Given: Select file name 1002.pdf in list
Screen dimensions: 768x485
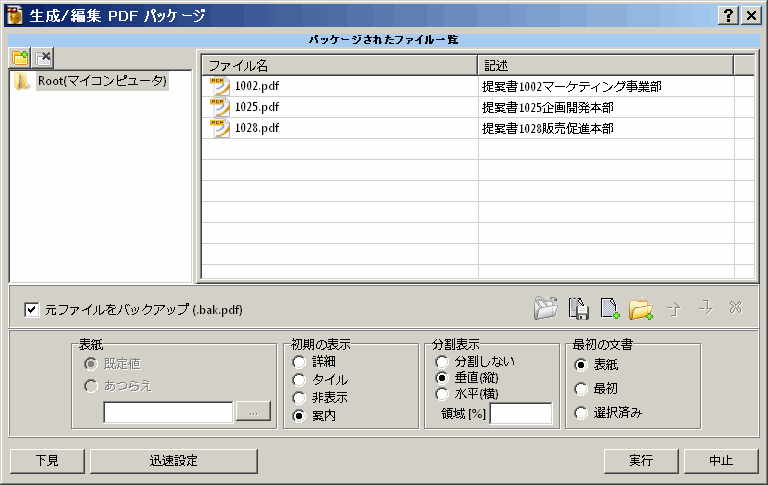Looking at the screenshot, I should point(257,86).
